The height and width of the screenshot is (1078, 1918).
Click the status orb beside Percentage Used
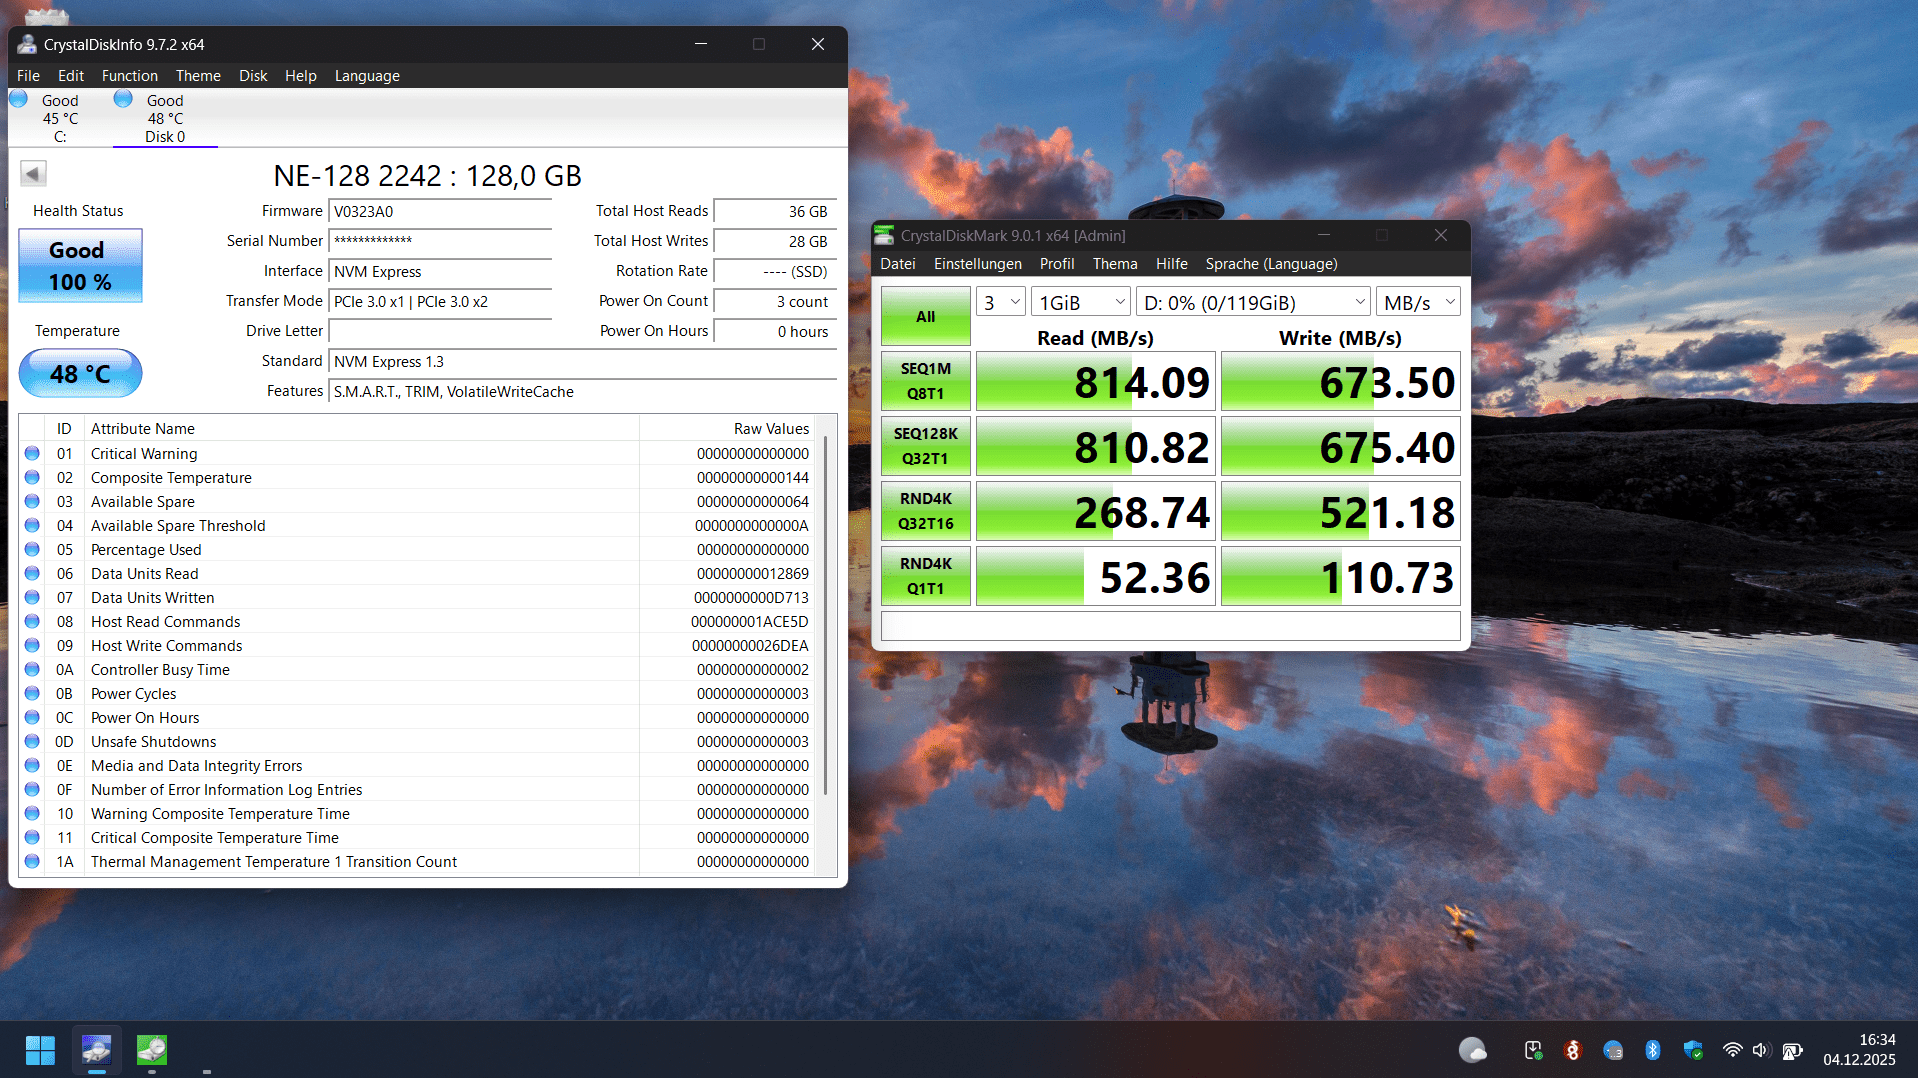point(32,550)
